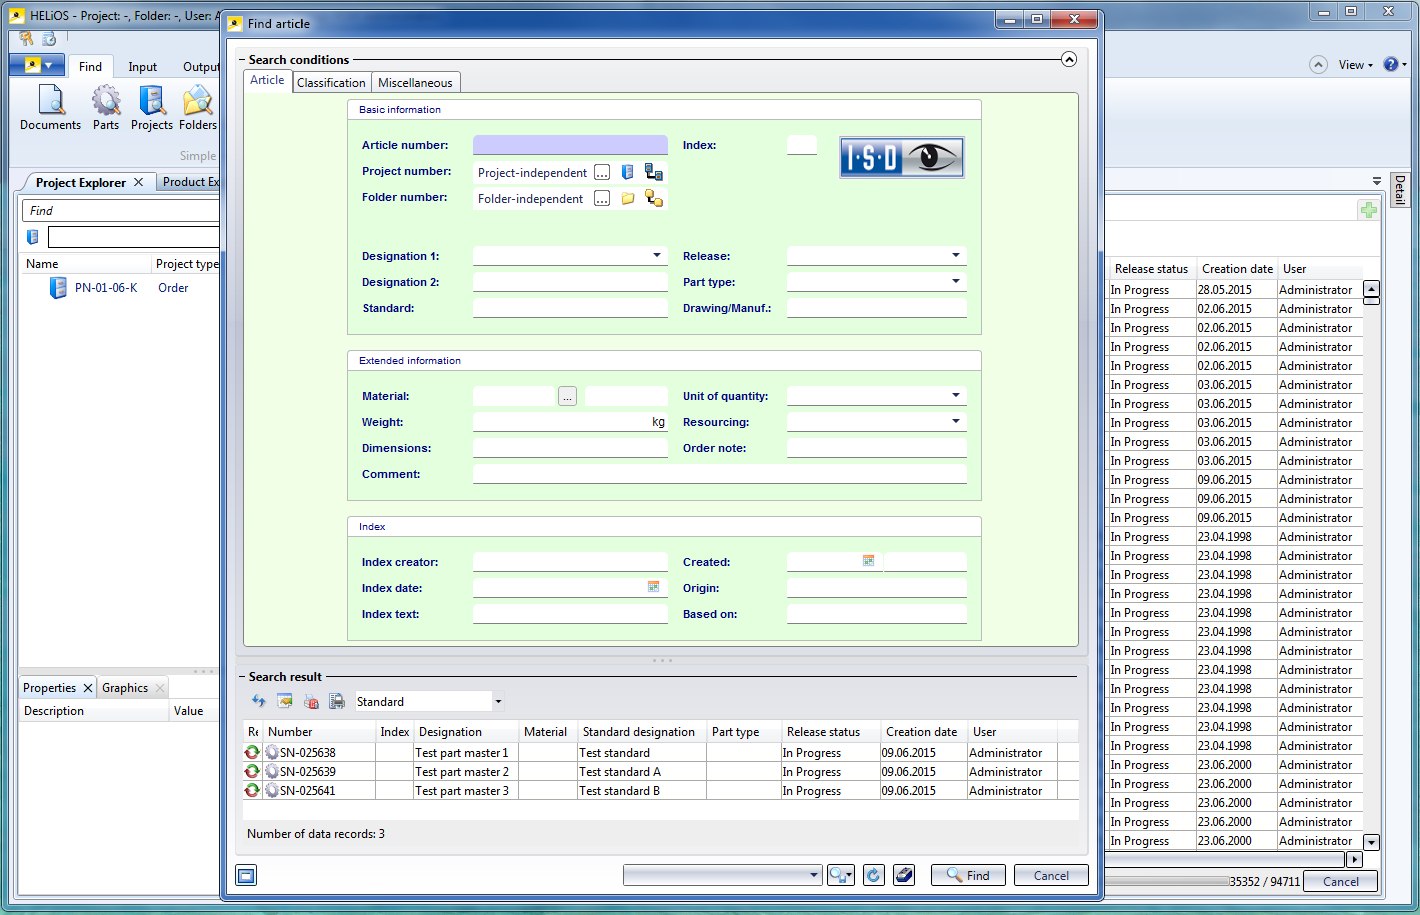This screenshot has width=1420, height=915.
Task: Click the yellow folder icon beside Folder-independent
Action: pyautogui.click(x=628, y=198)
